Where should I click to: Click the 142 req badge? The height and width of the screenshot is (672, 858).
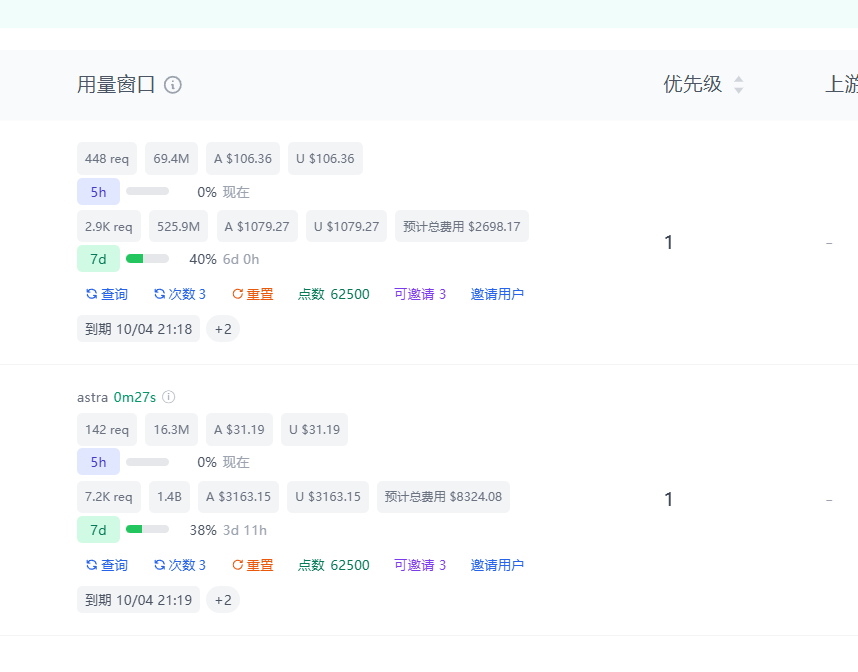(x=107, y=430)
